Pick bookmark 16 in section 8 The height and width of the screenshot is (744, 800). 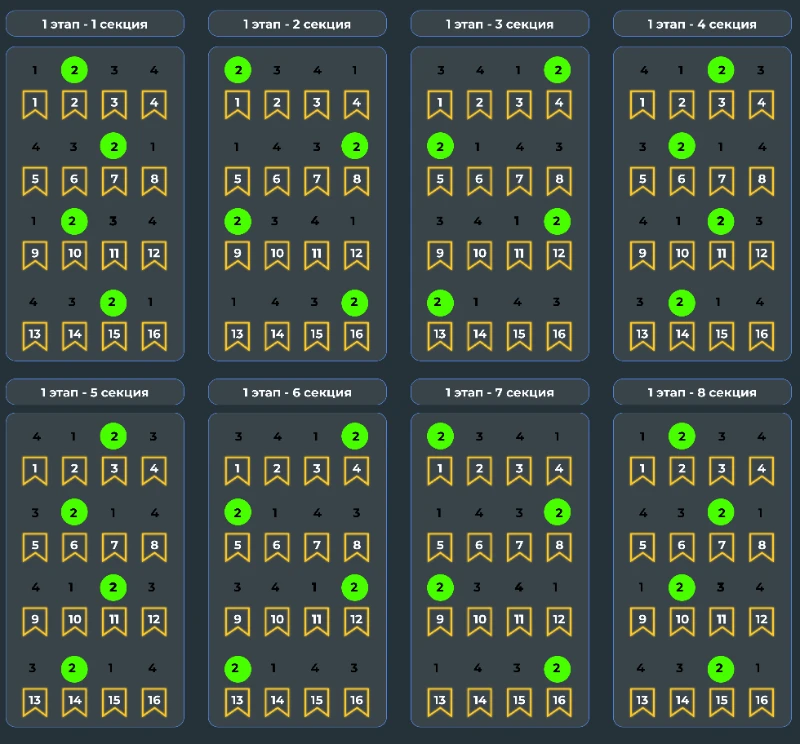point(762,702)
